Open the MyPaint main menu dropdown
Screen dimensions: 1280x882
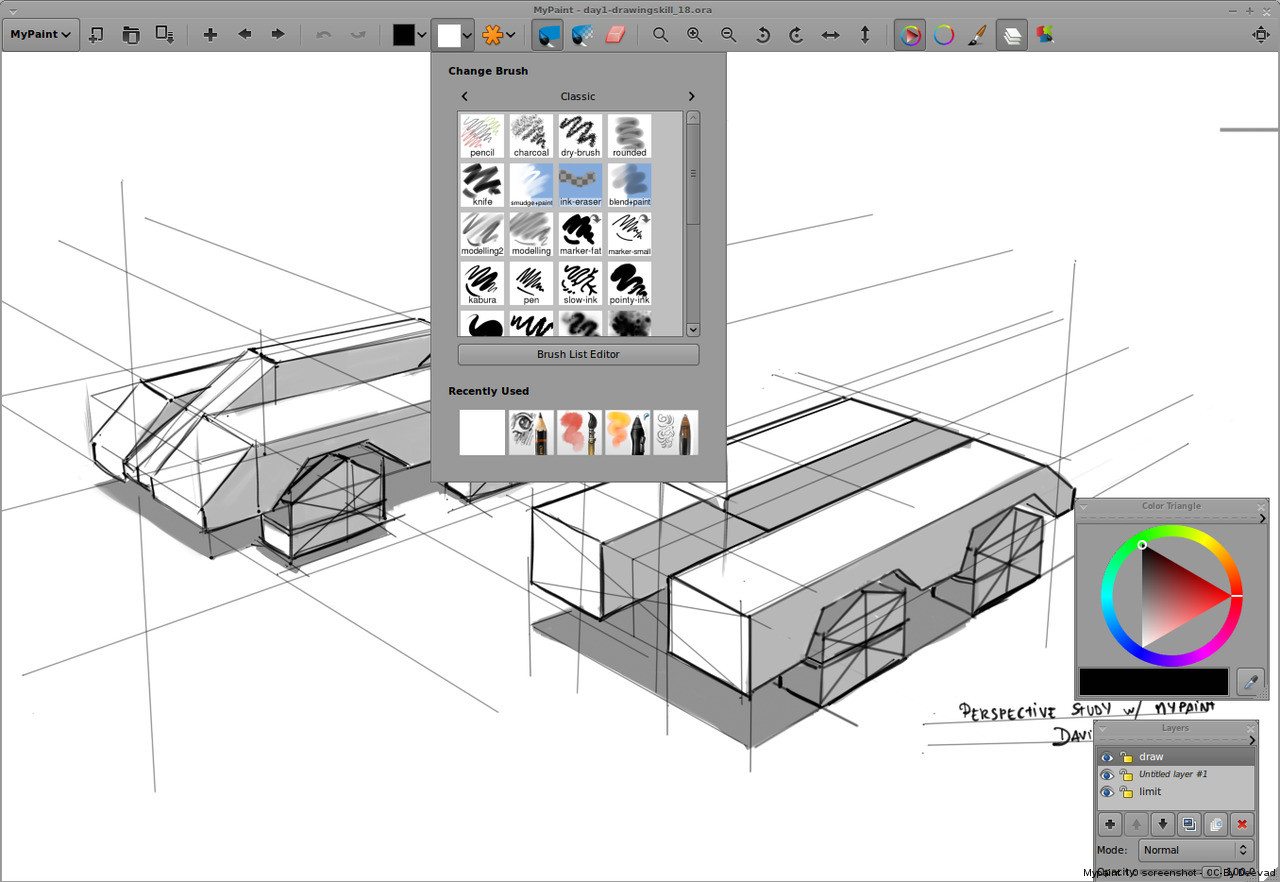click(40, 35)
